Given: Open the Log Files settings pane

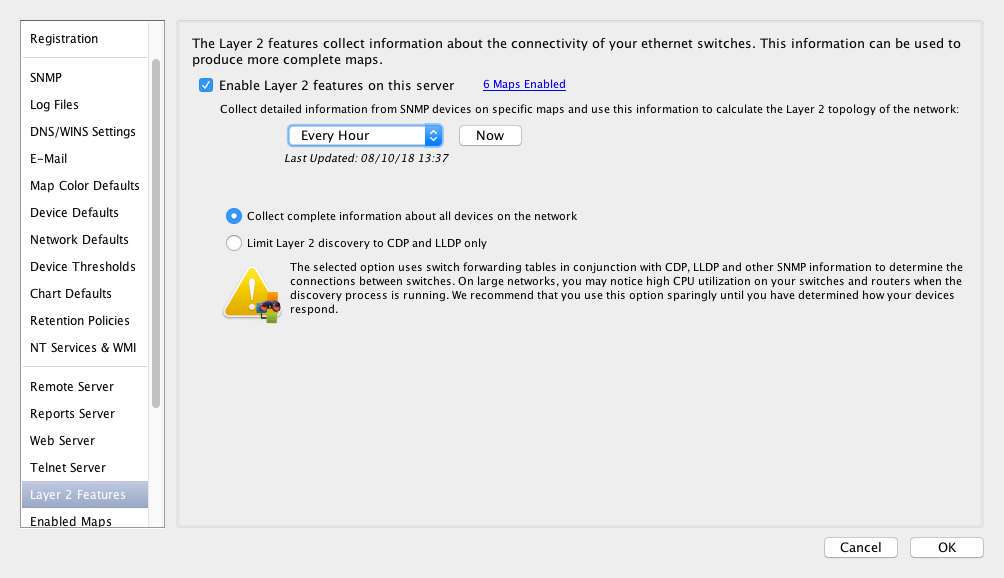Looking at the screenshot, I should (54, 105).
